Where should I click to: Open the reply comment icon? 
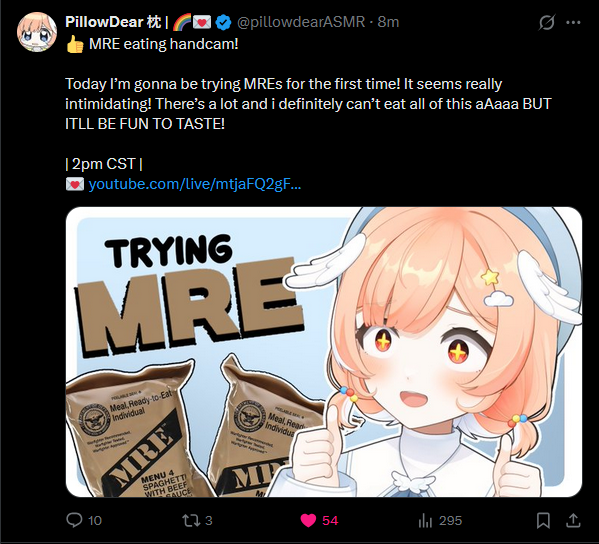(74, 520)
